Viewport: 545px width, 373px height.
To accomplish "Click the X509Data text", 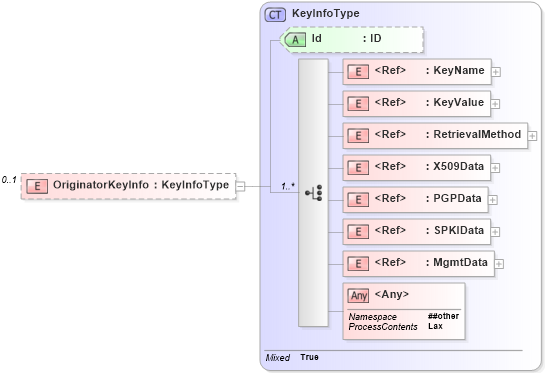I will point(458,166).
